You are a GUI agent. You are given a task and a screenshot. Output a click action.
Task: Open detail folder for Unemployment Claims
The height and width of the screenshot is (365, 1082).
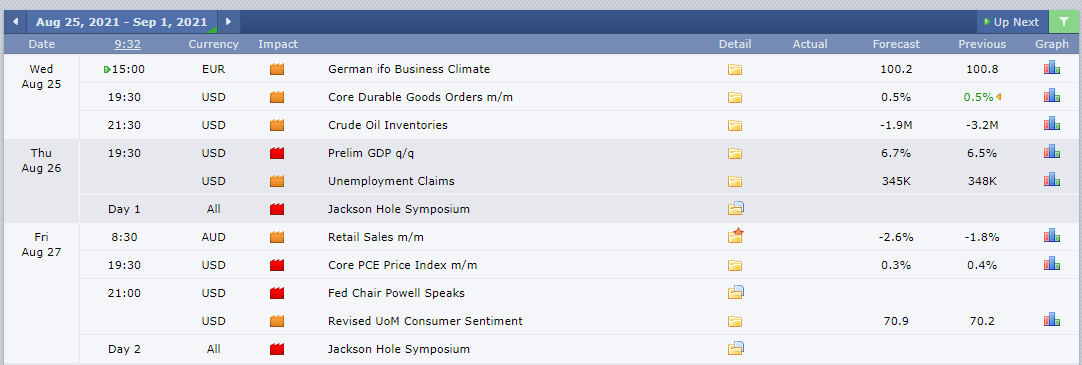(x=734, y=181)
